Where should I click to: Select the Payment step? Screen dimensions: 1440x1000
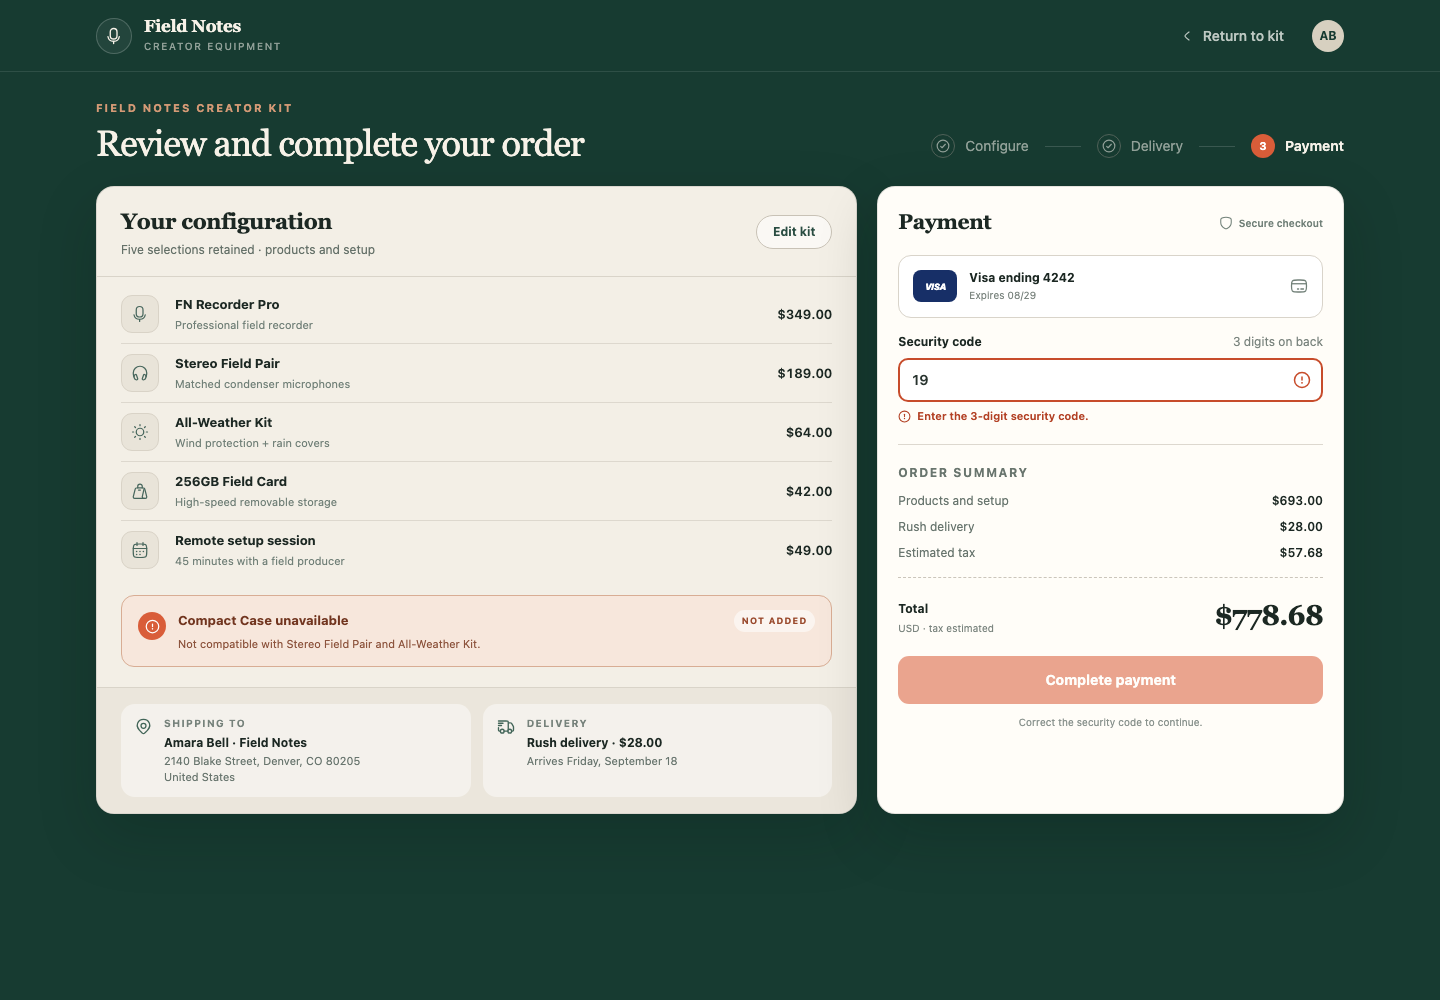click(x=1297, y=146)
